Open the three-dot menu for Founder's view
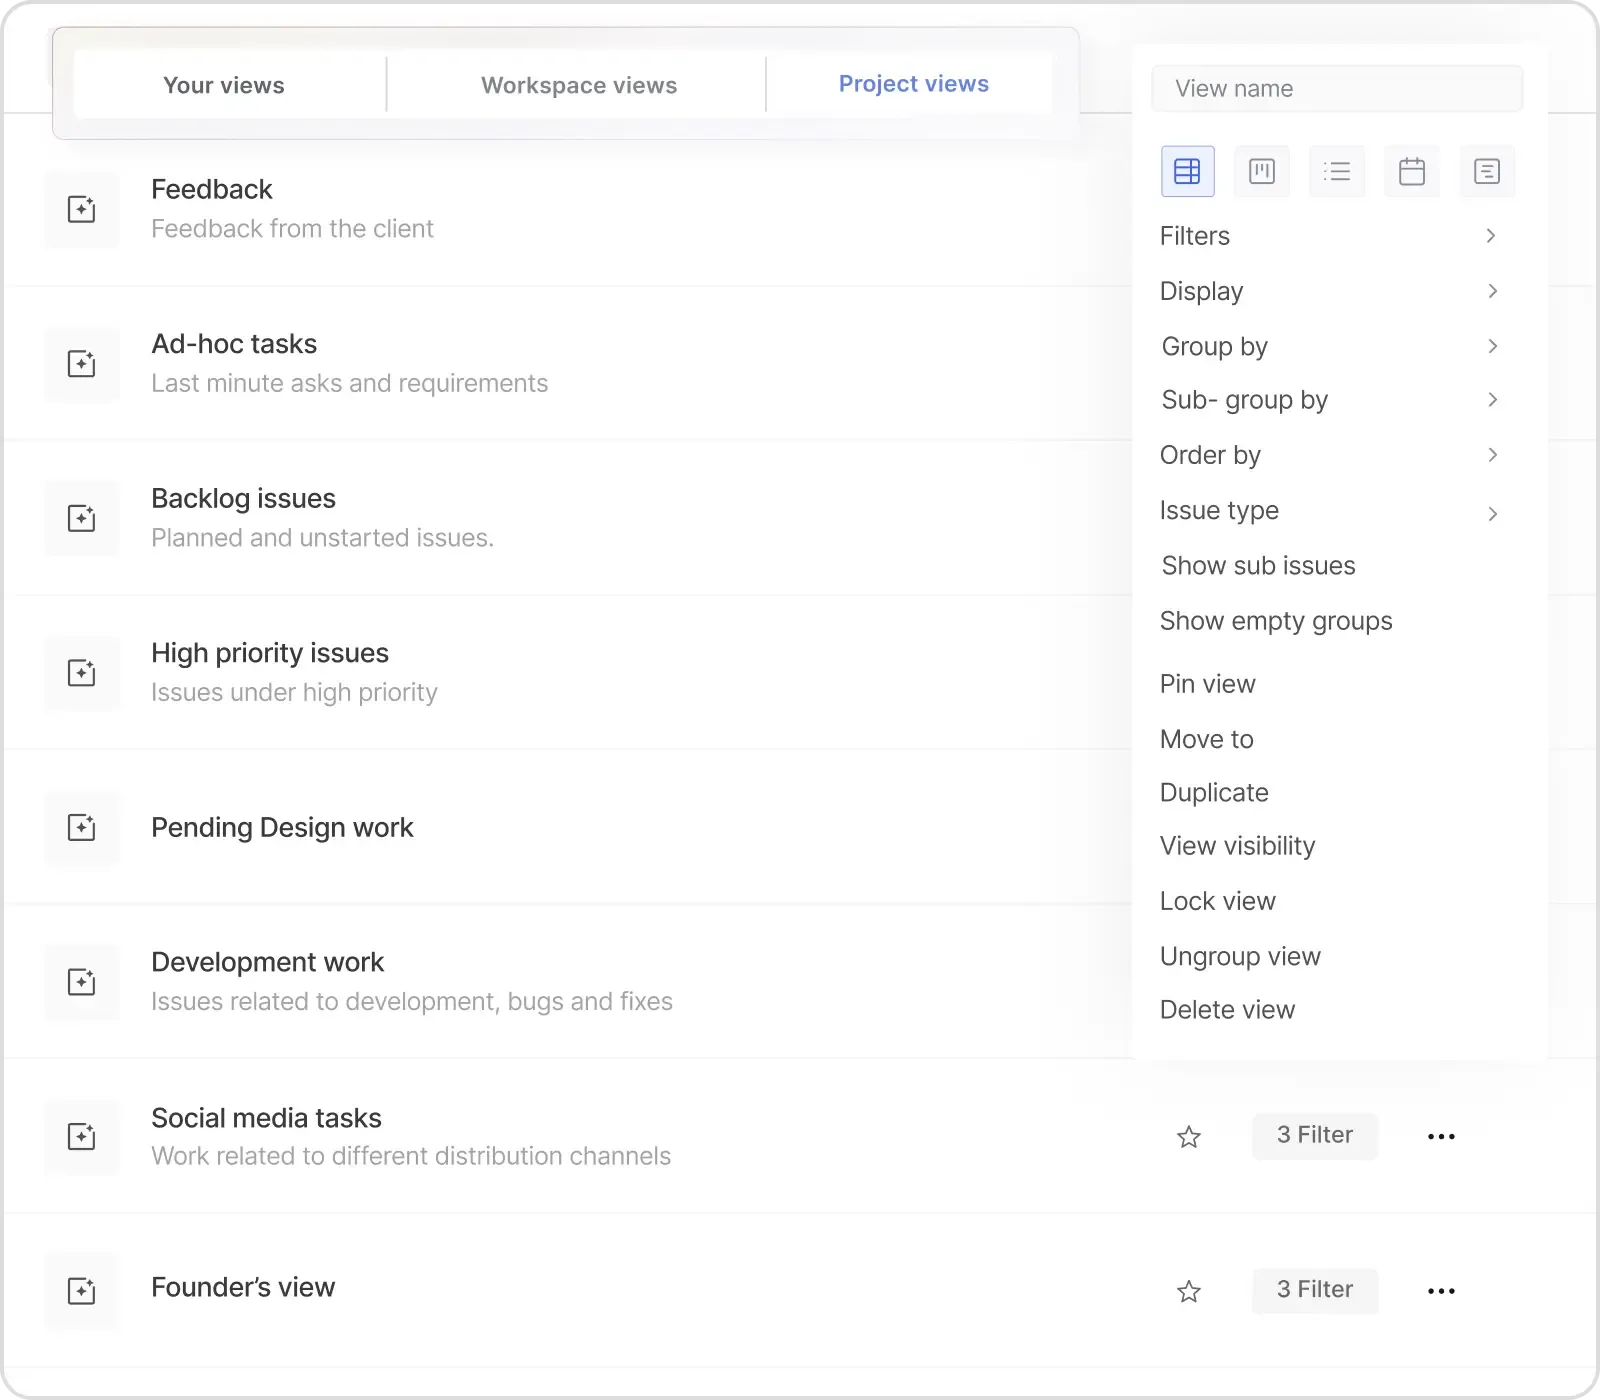Viewport: 1600px width, 1400px height. (1441, 1291)
